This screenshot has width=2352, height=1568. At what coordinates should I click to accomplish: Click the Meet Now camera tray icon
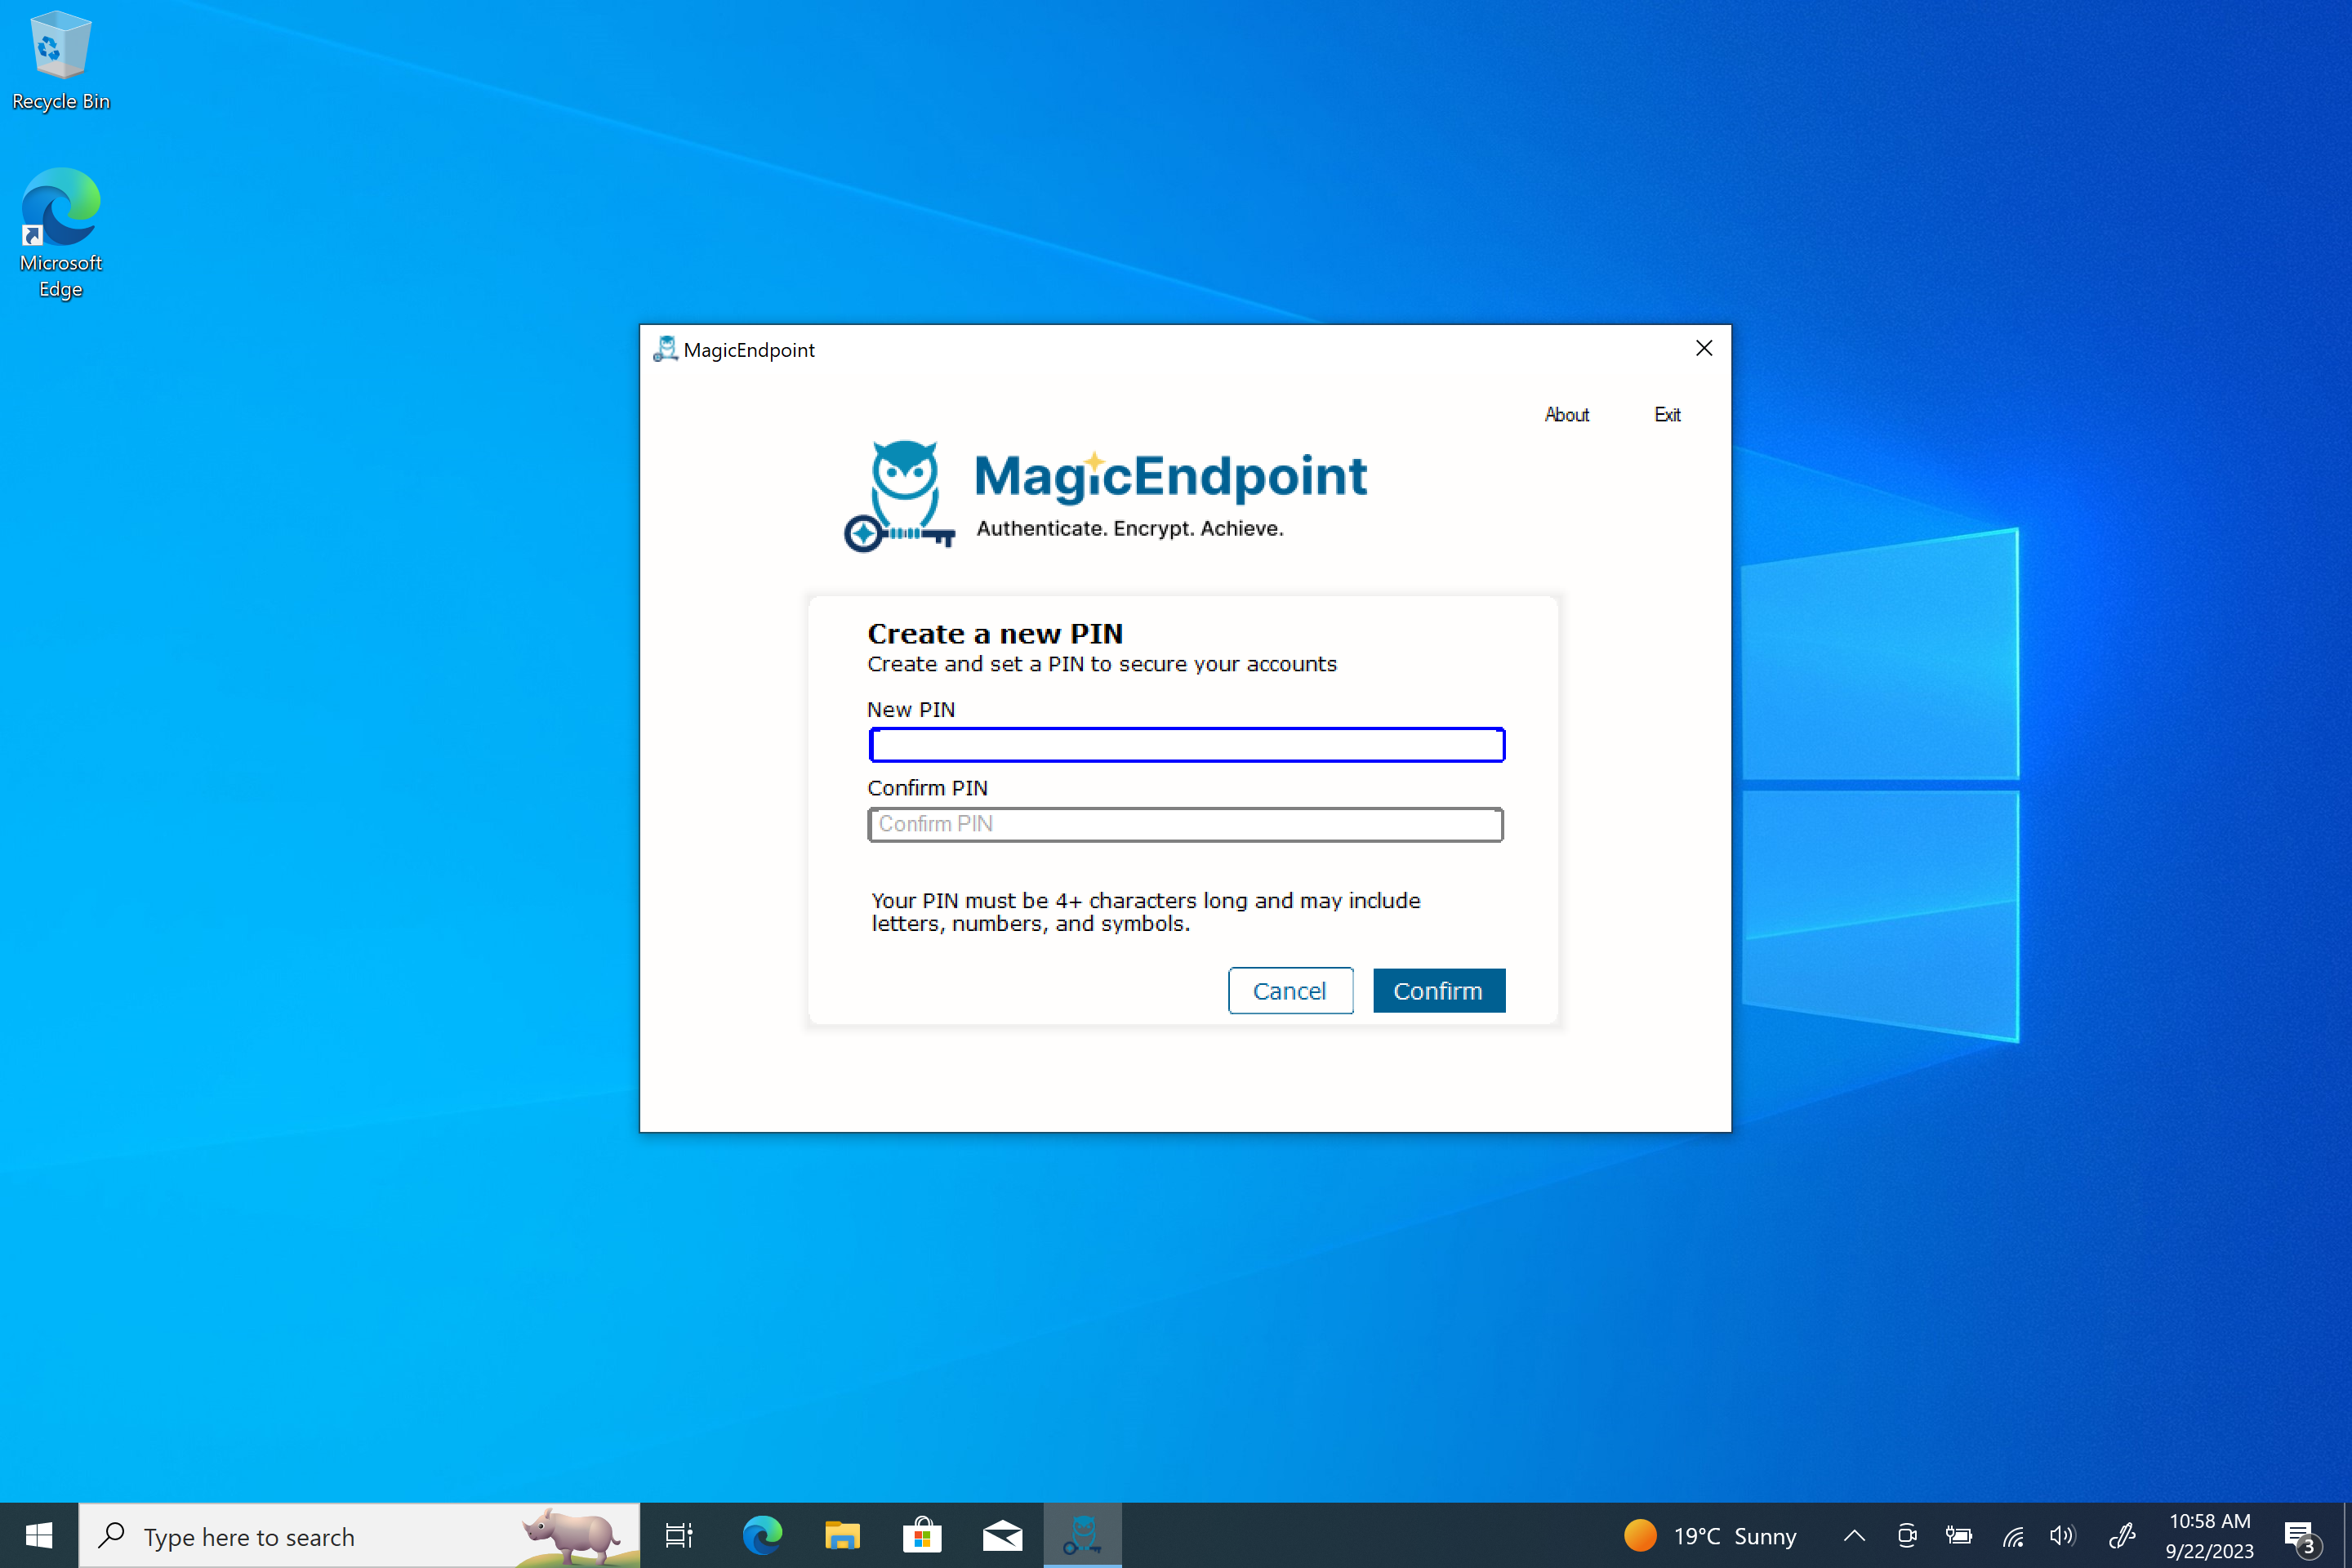click(x=1907, y=1535)
